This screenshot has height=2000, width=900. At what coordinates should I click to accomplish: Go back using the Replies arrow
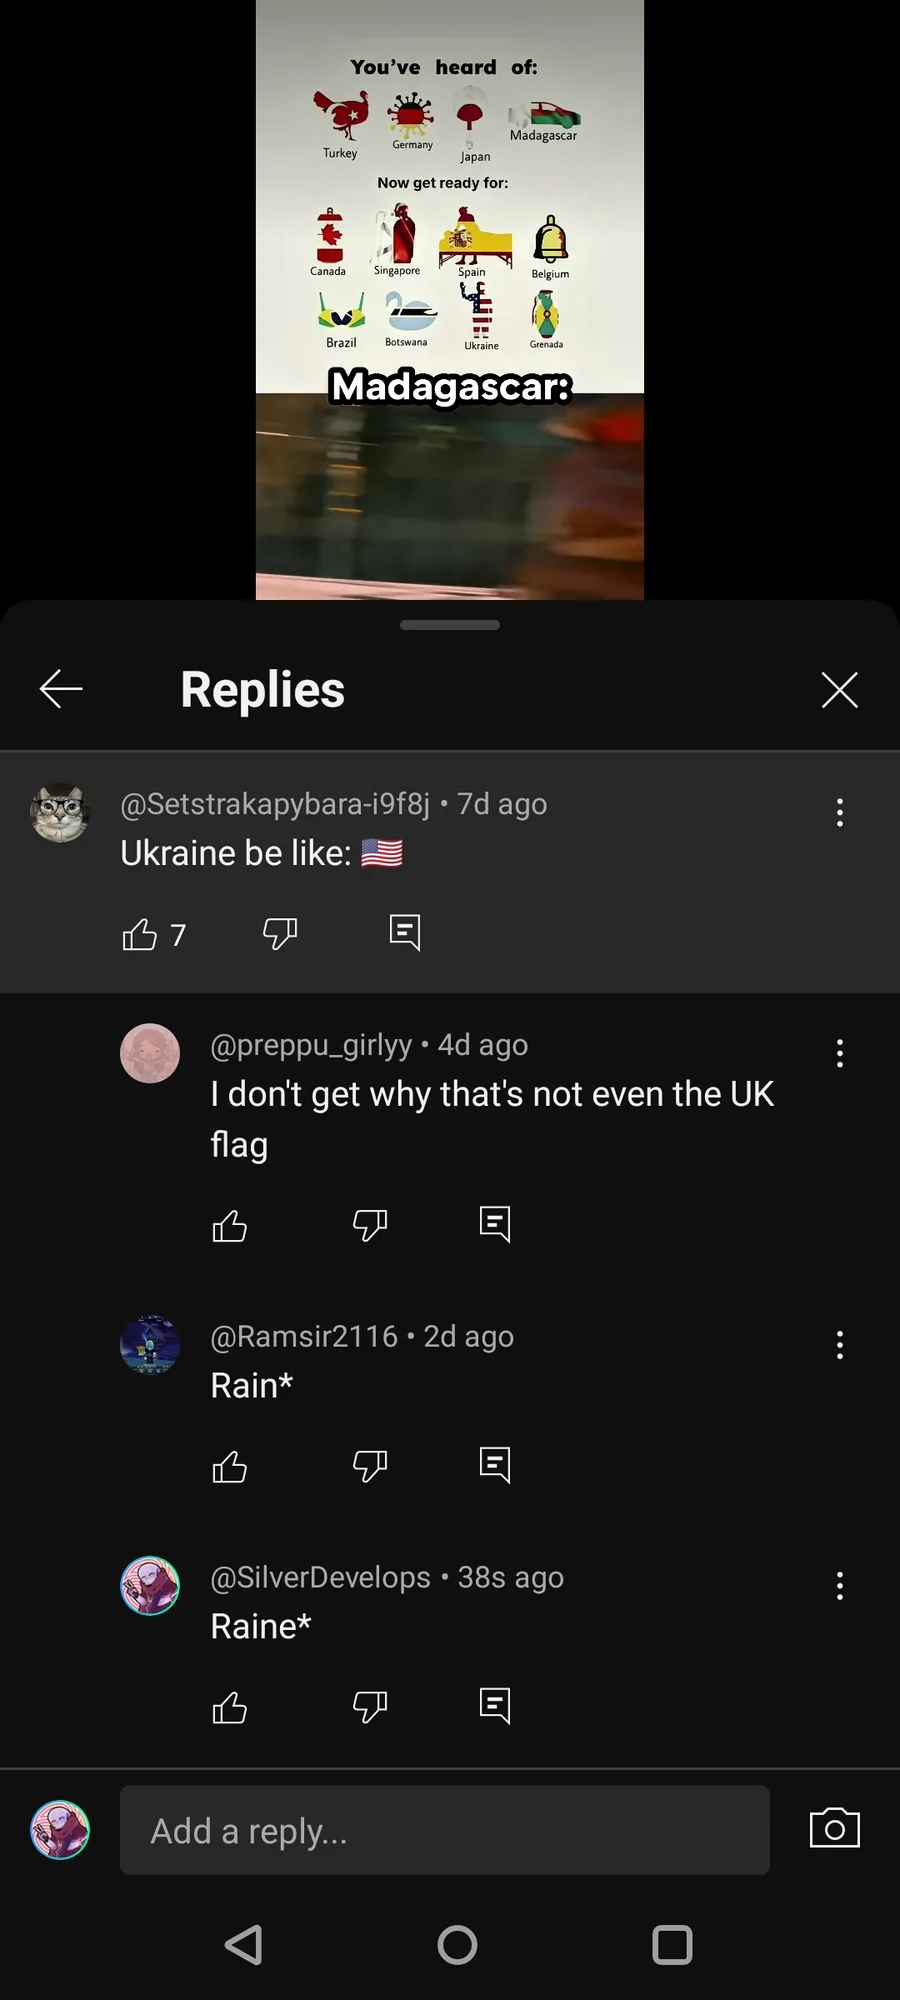point(61,689)
